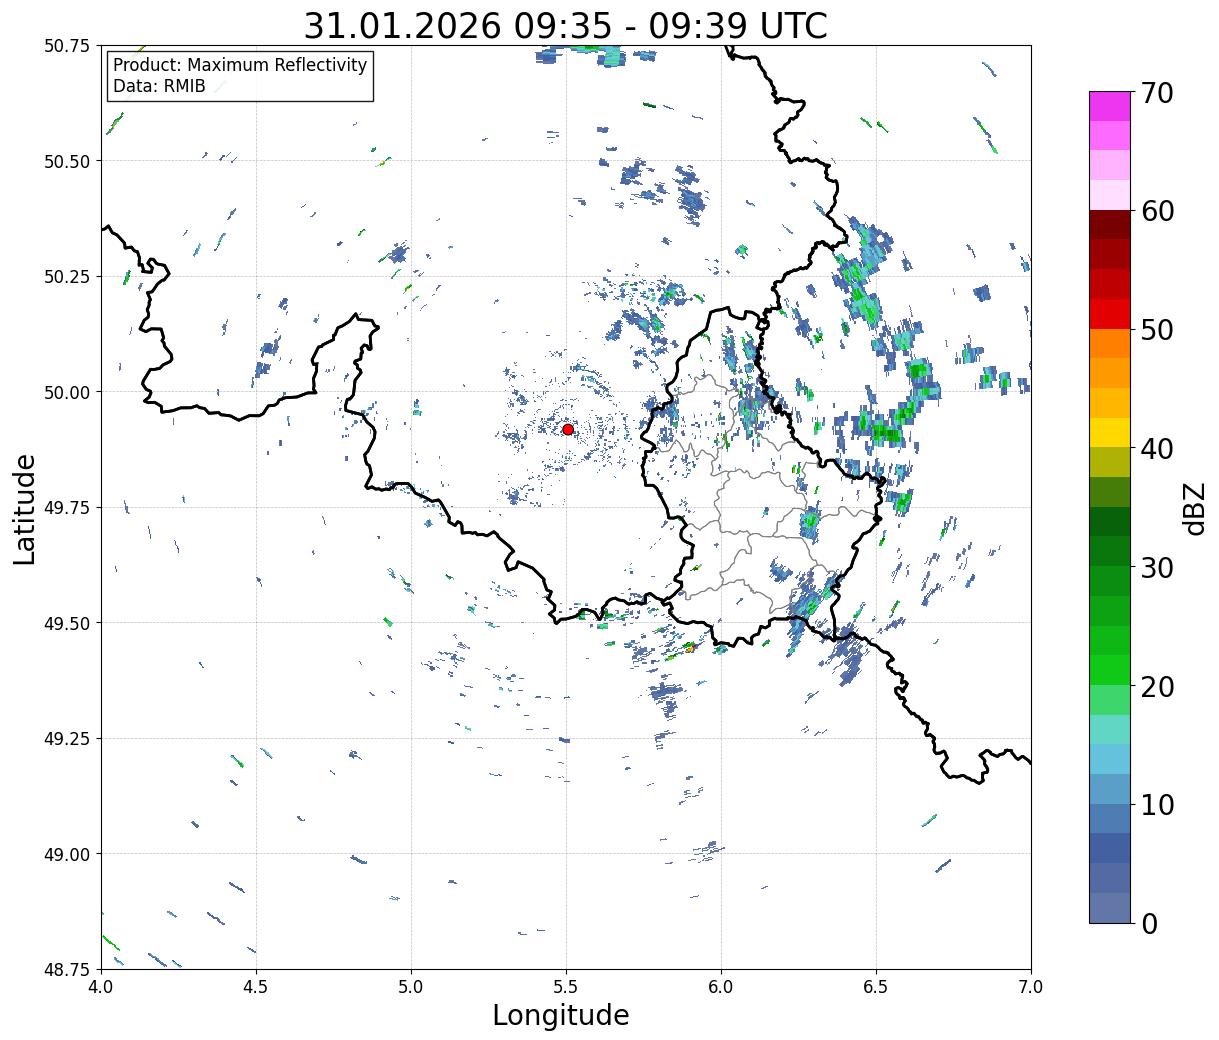Image resolution: width=1219 pixels, height=1040 pixels.
Task: Click the colorbar tick label 10
Action: point(1156,804)
